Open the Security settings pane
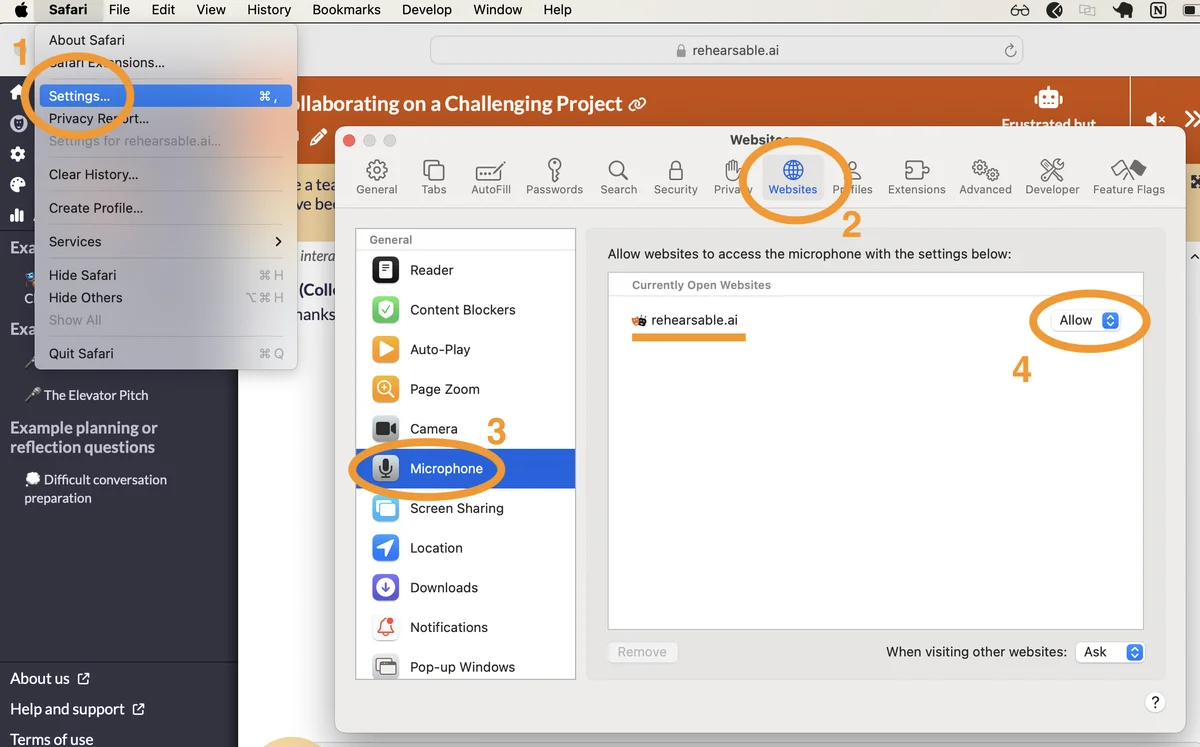Image resolution: width=1200 pixels, height=747 pixels. (x=676, y=176)
